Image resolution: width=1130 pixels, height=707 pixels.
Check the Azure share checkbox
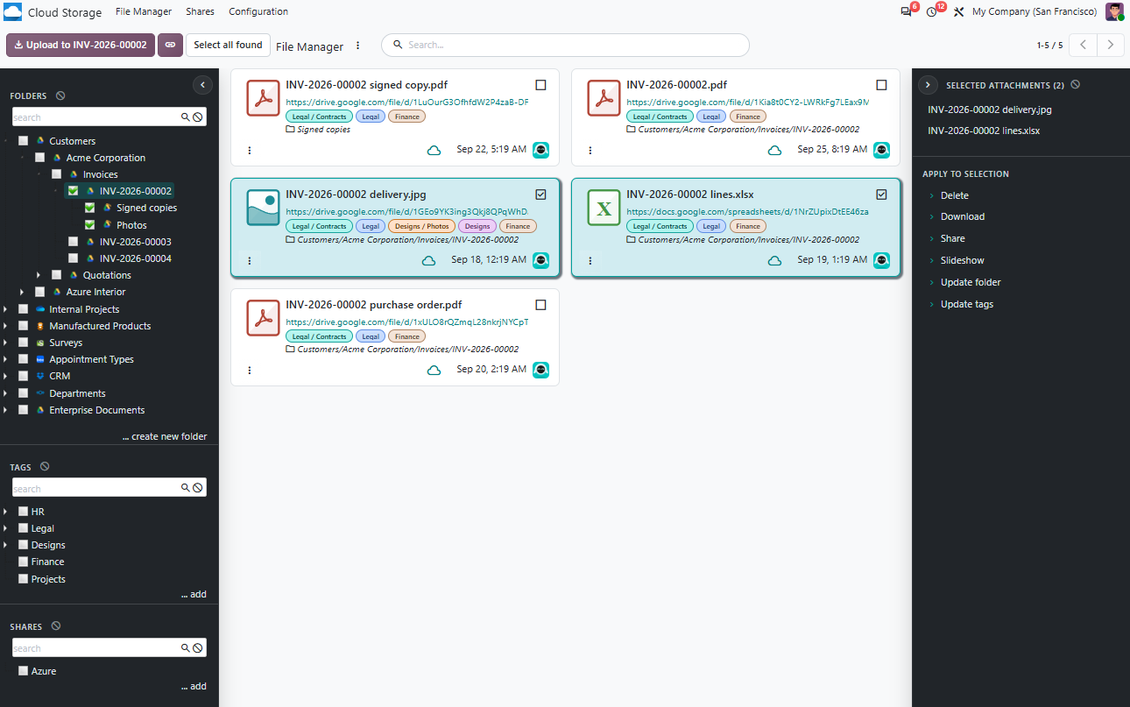(23, 670)
